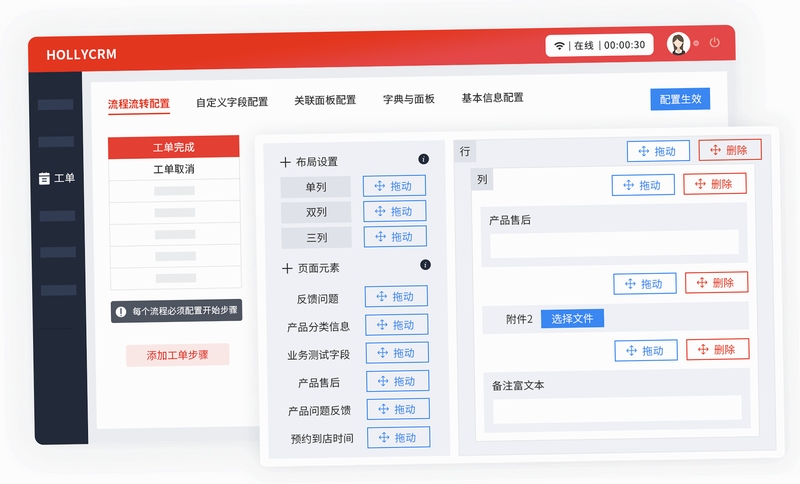Image resolution: width=800 pixels, height=484 pixels.
Task: Open the 关联面板配置 tab
Action: 325,100
